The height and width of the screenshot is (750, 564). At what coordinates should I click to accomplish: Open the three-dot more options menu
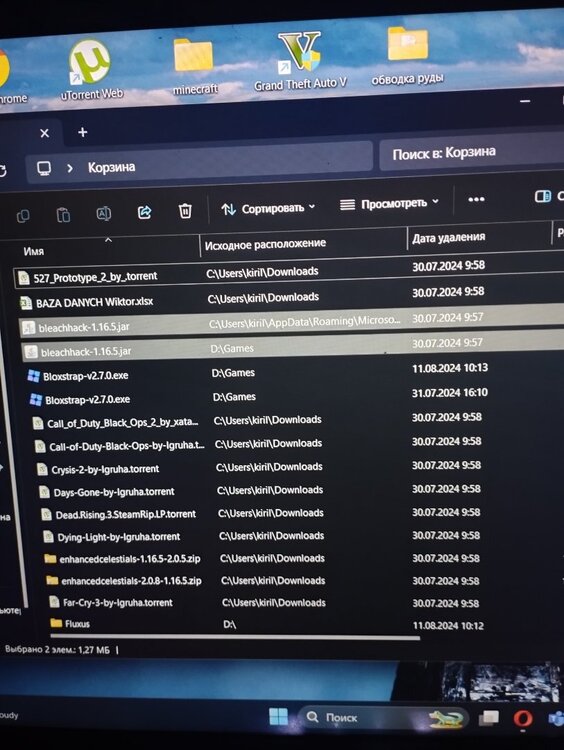tap(476, 199)
